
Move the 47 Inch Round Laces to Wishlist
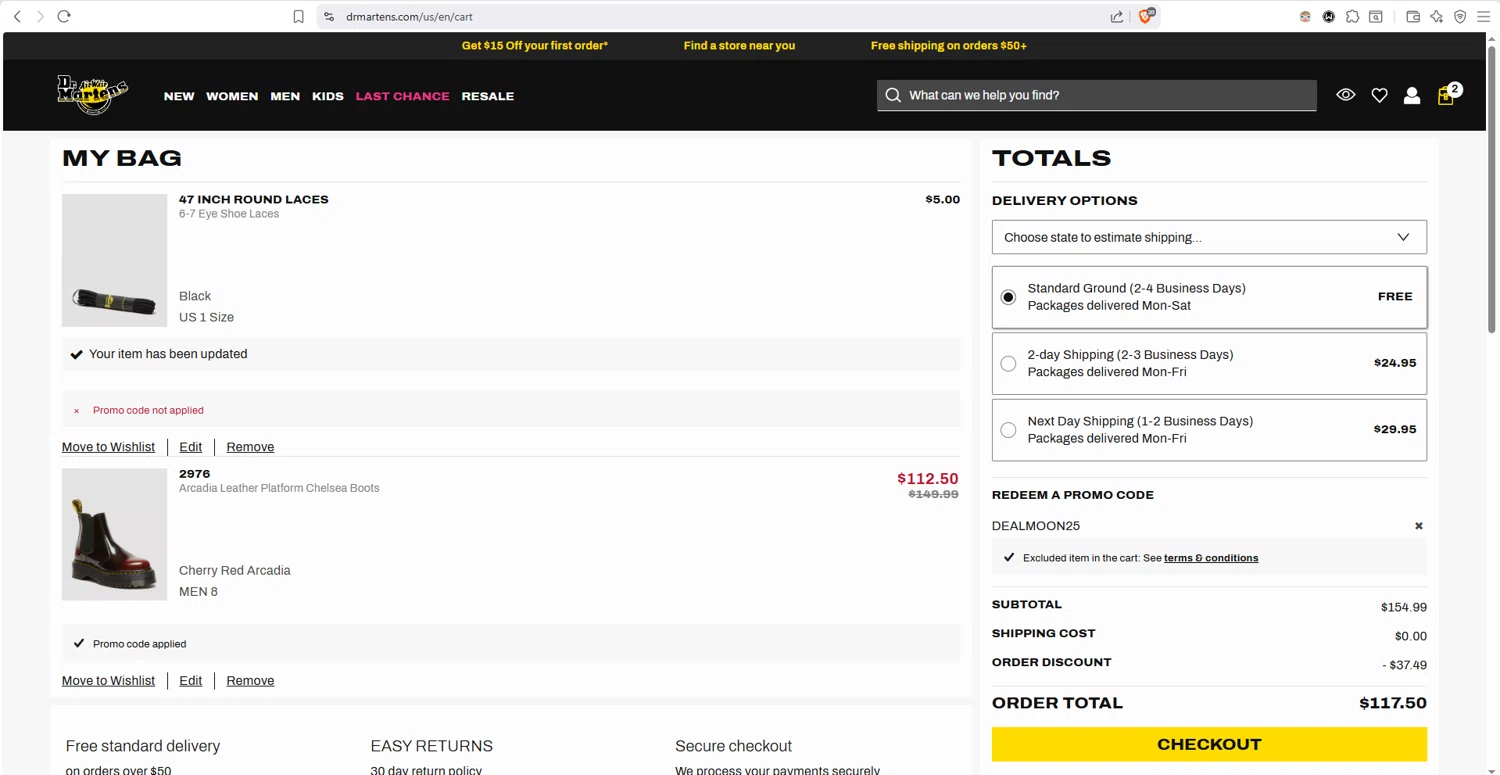pyautogui.click(x=108, y=447)
